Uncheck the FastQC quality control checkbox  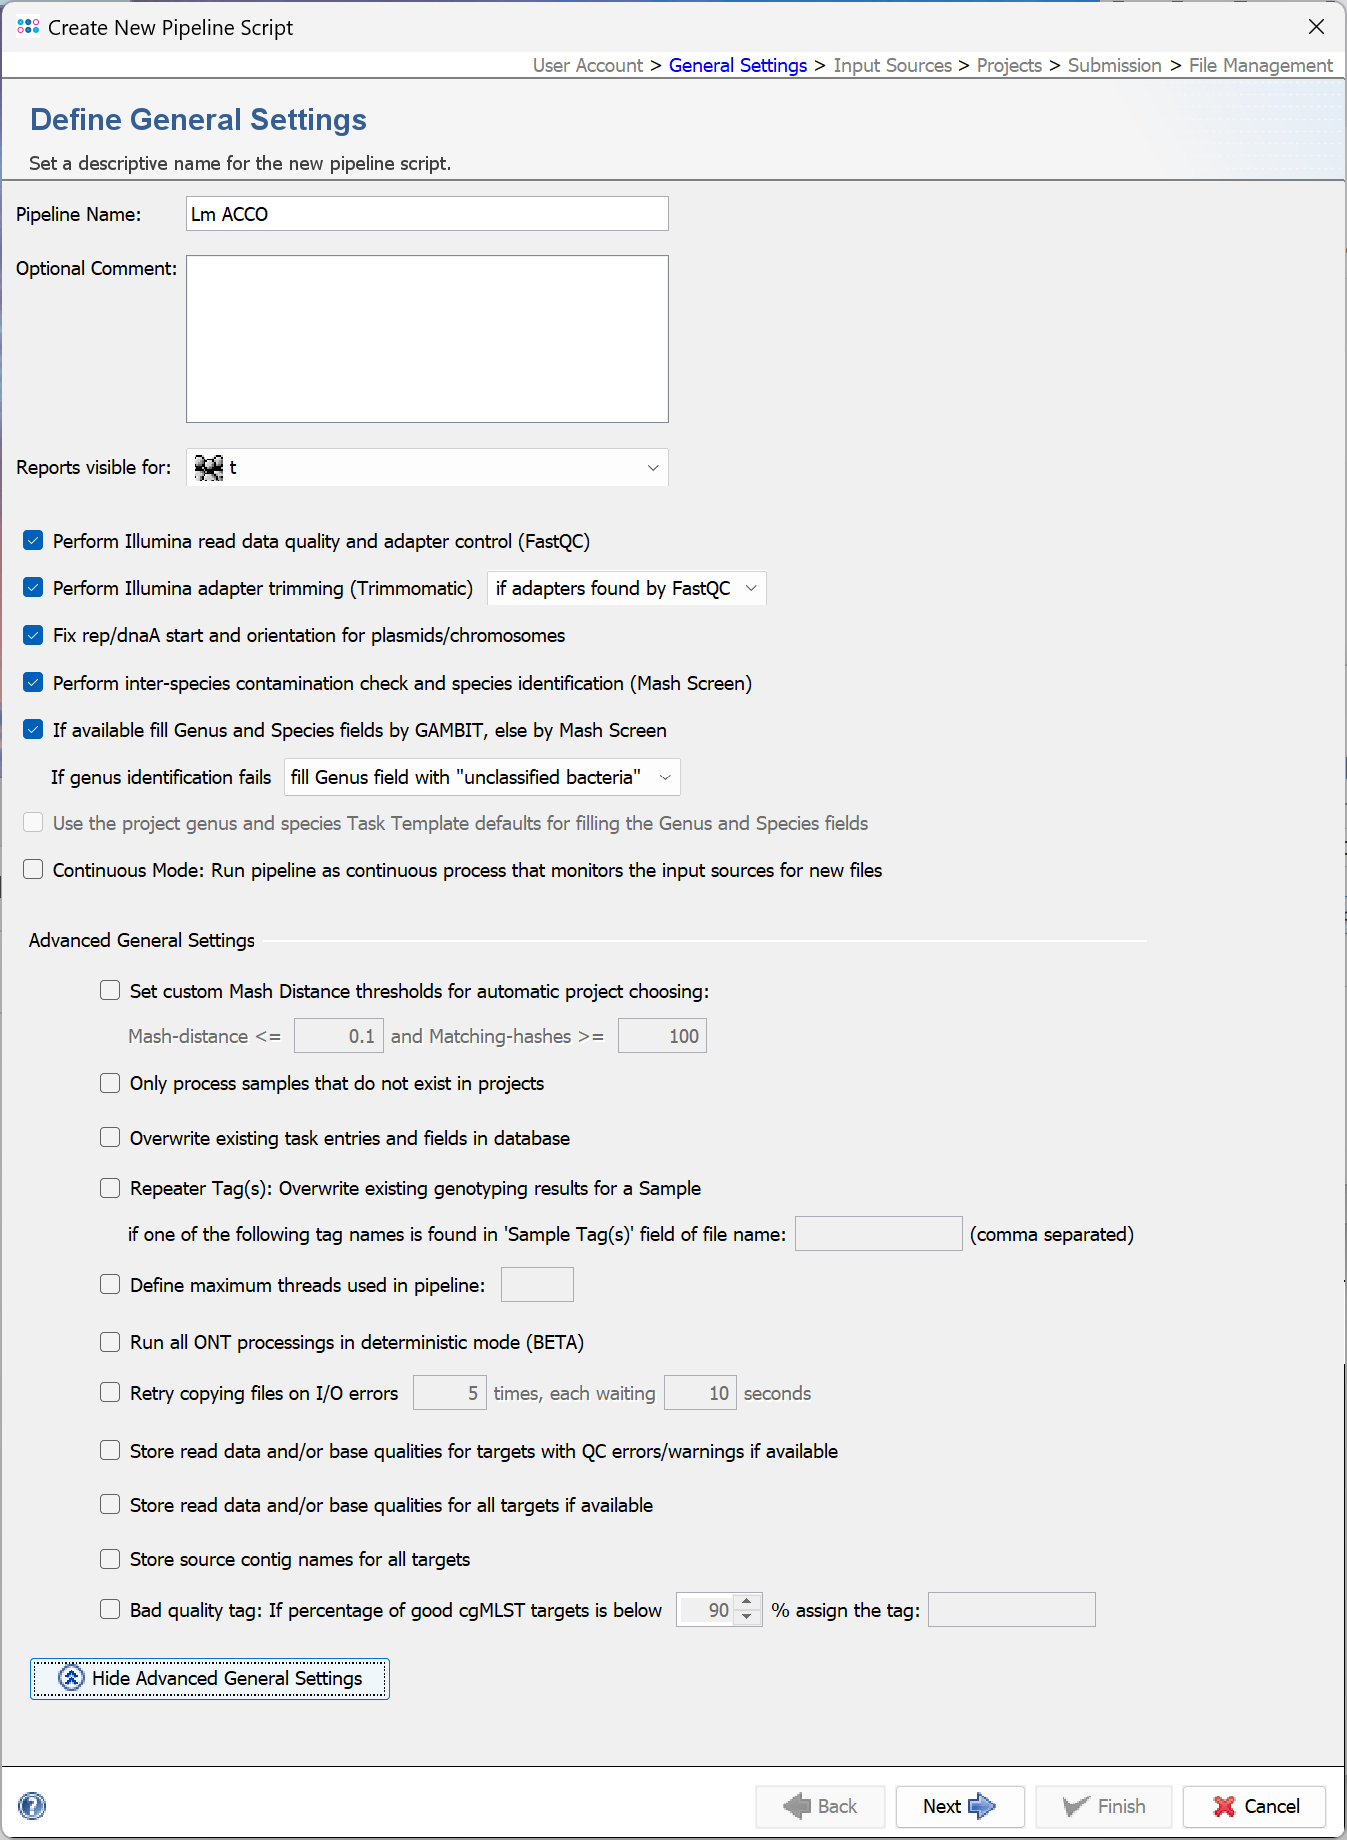pos(34,541)
